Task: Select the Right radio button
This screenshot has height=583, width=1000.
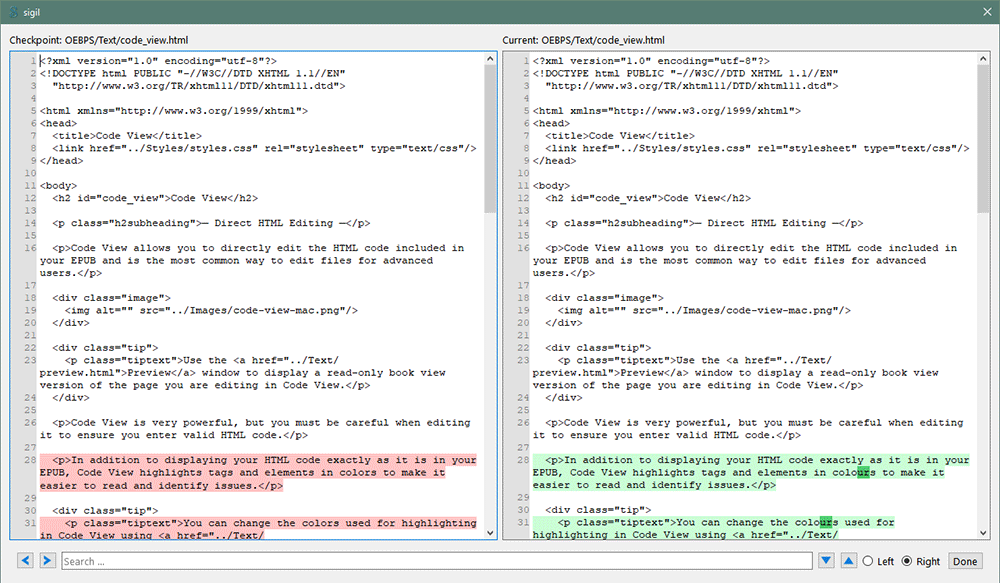Action: click(x=920, y=561)
